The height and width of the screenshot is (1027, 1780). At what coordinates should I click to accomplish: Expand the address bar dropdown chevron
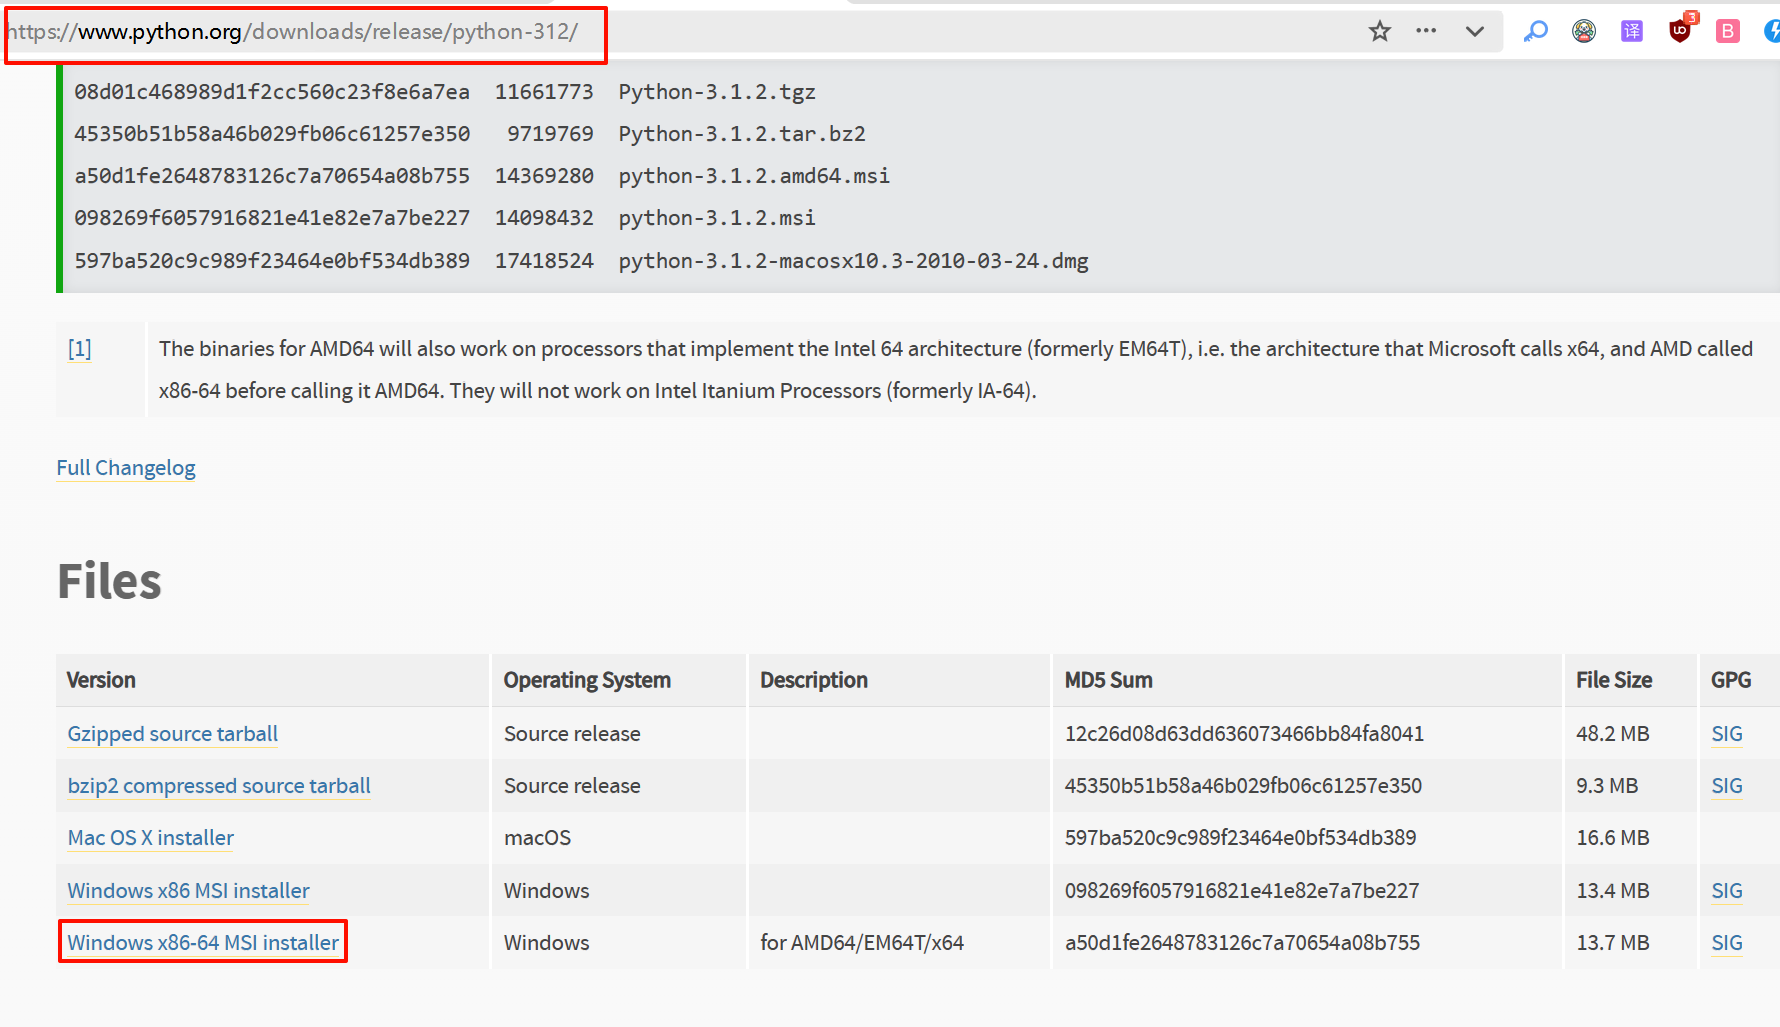pos(1474,31)
